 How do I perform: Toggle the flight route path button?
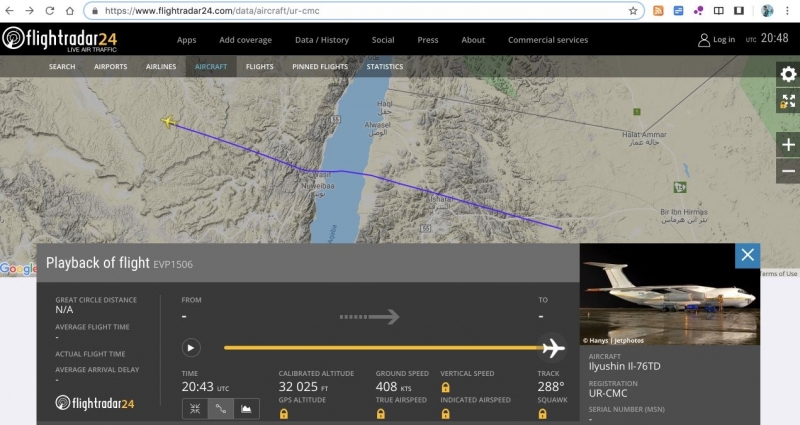pyautogui.click(x=220, y=408)
